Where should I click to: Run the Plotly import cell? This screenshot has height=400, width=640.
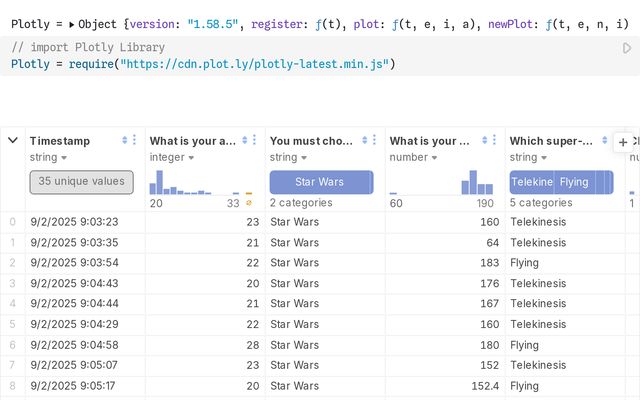point(627,48)
